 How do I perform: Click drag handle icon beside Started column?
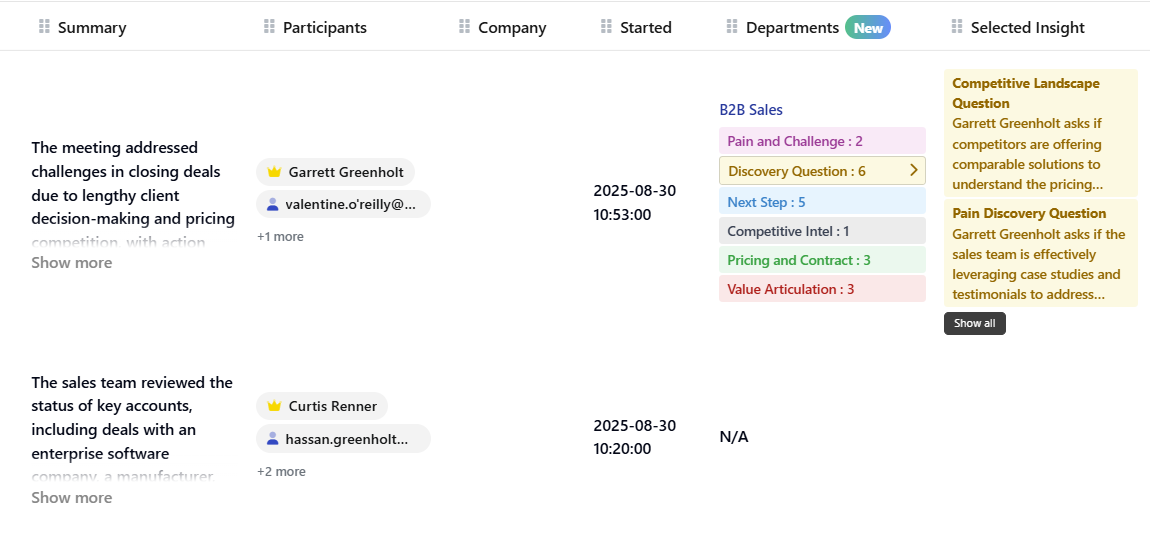pos(606,27)
